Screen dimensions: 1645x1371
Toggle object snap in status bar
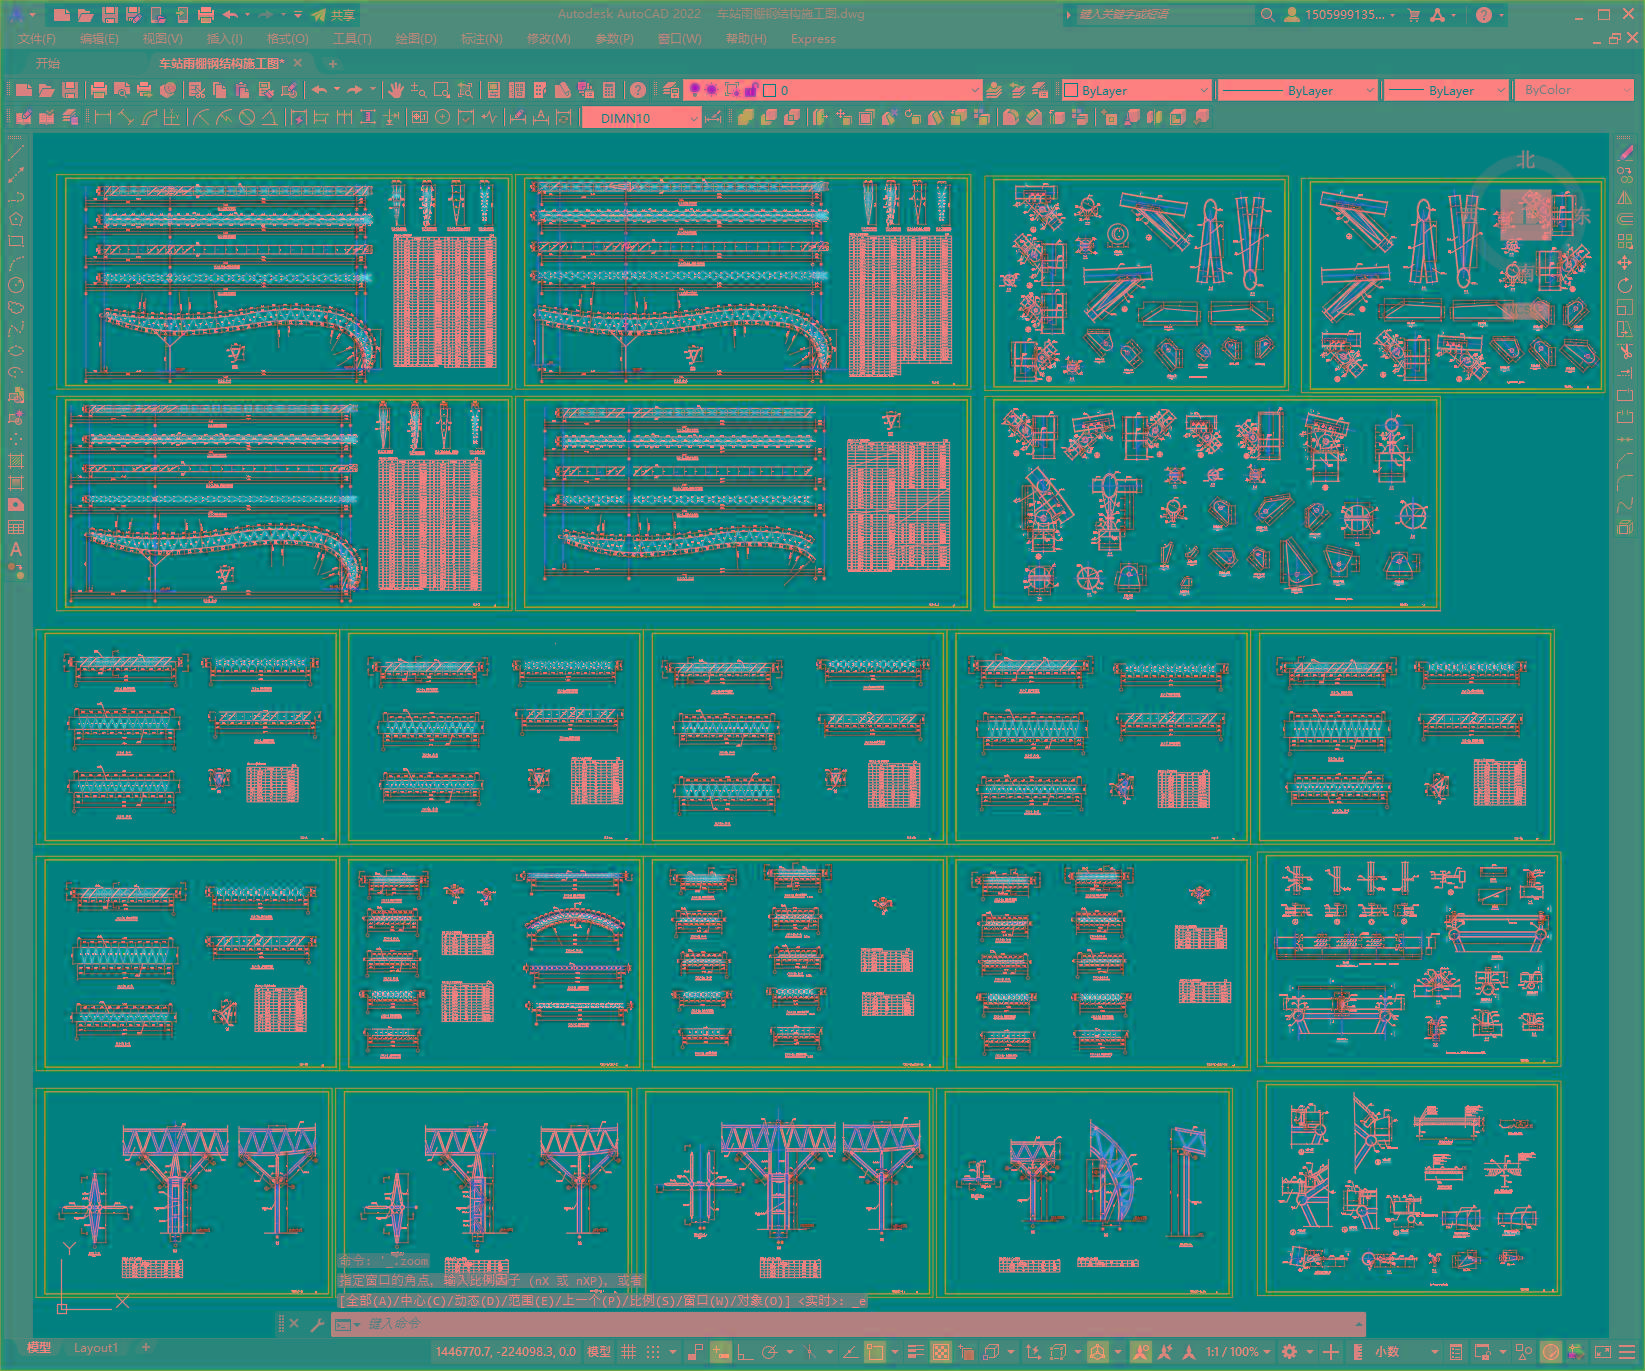click(875, 1352)
